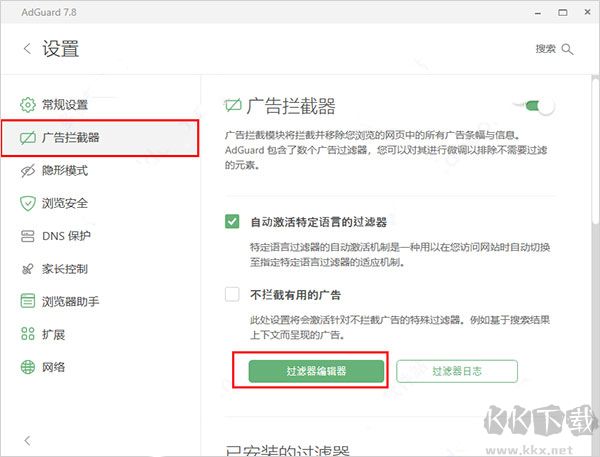Minimize the AdGuard window
The width and height of the screenshot is (600, 457).
[538, 13]
